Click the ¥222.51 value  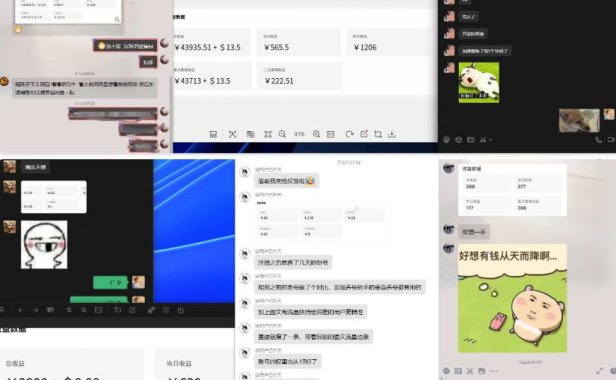[279, 81]
